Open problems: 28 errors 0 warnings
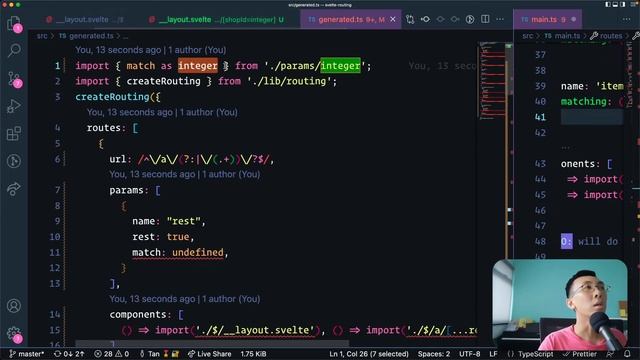 [111, 354]
